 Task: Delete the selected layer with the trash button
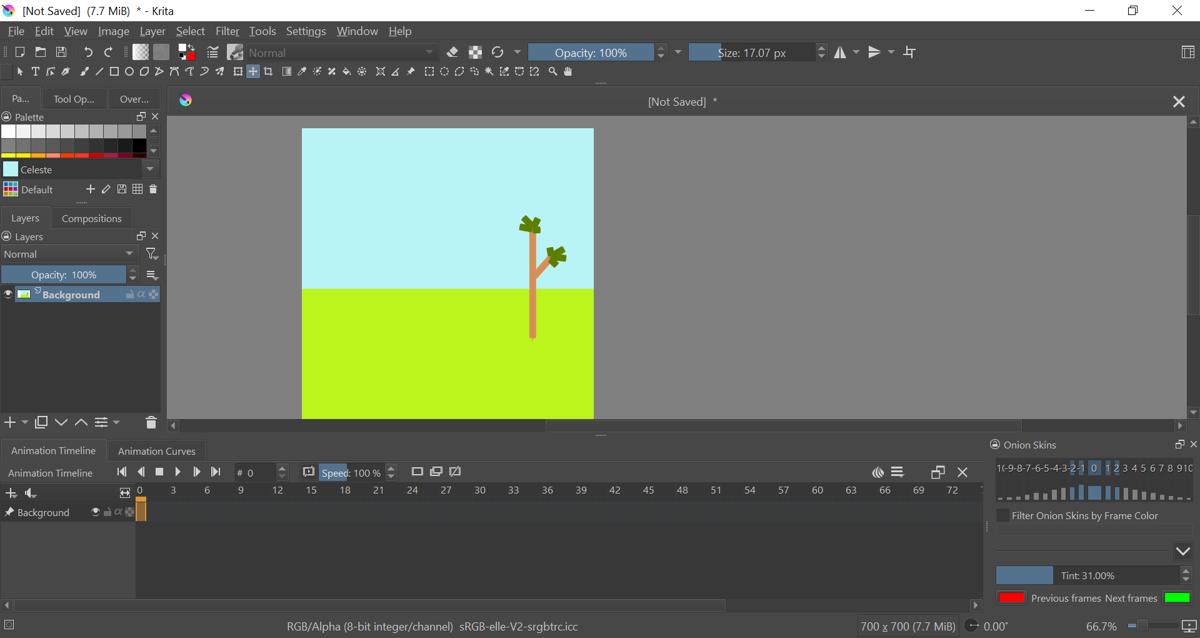(151, 422)
